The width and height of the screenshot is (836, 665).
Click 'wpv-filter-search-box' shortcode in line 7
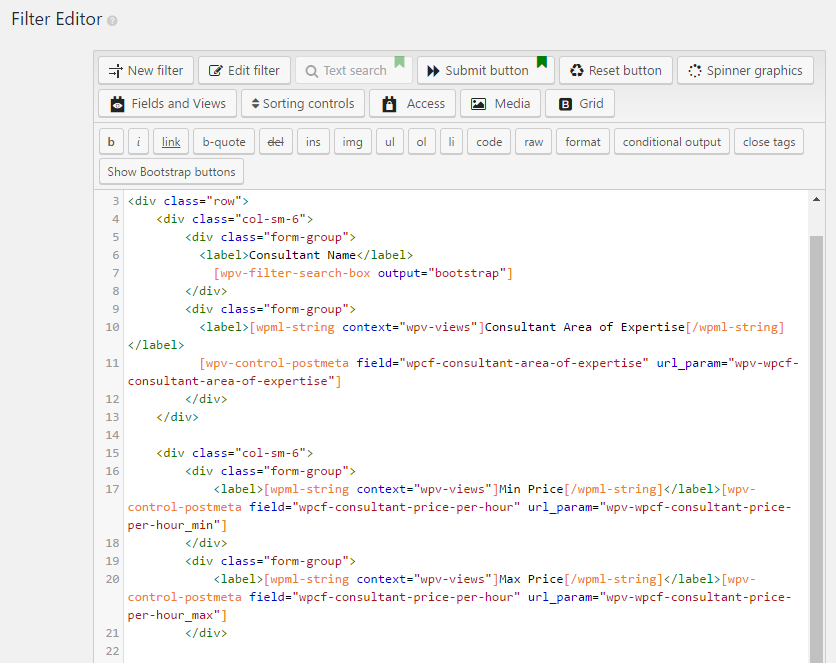295,273
